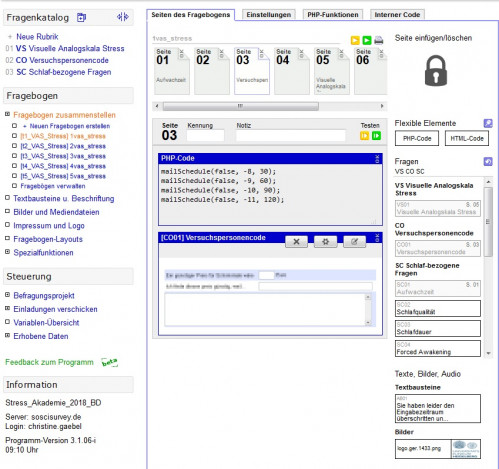The height and width of the screenshot is (469, 499).
Task: Select the Seiten des Fragebogens tab
Action: 191,15
